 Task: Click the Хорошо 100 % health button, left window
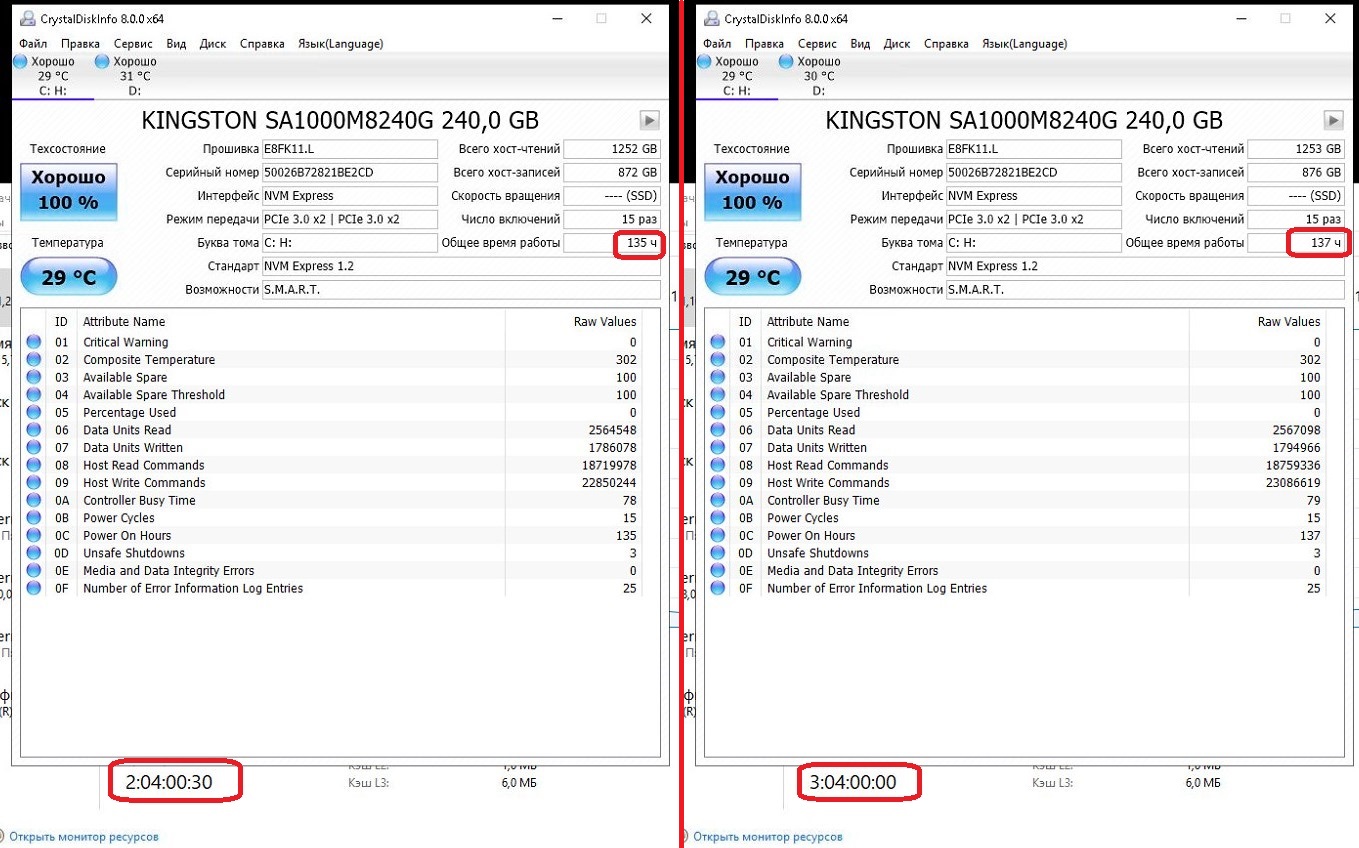(68, 192)
